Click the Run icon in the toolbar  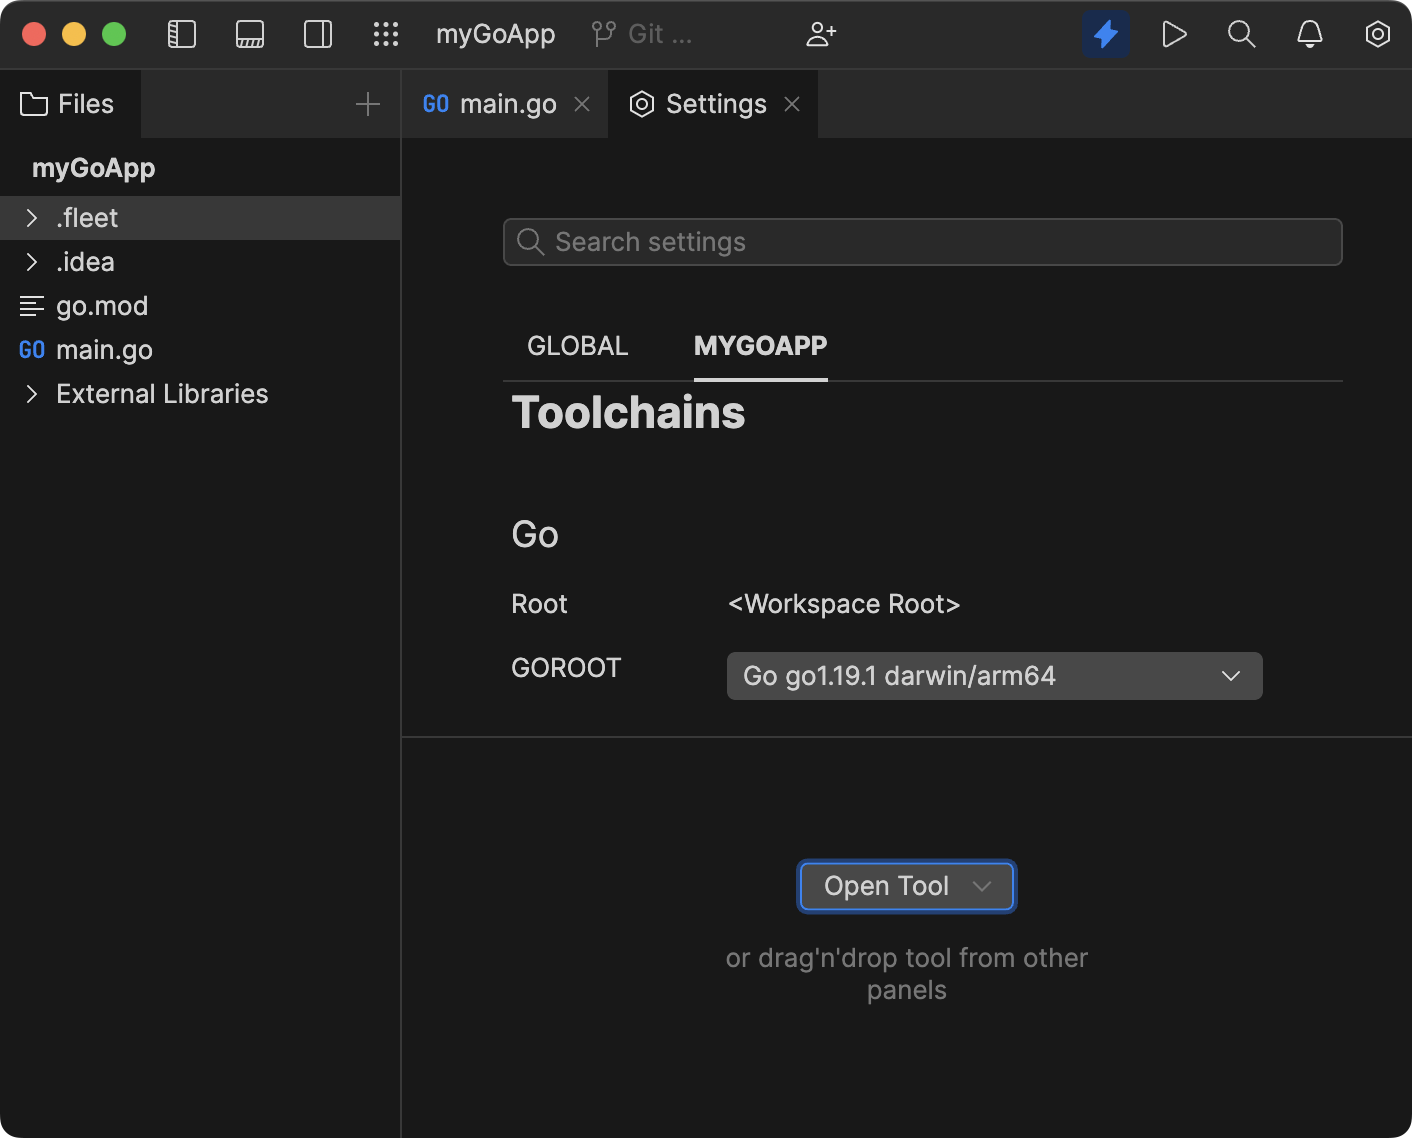[1174, 33]
